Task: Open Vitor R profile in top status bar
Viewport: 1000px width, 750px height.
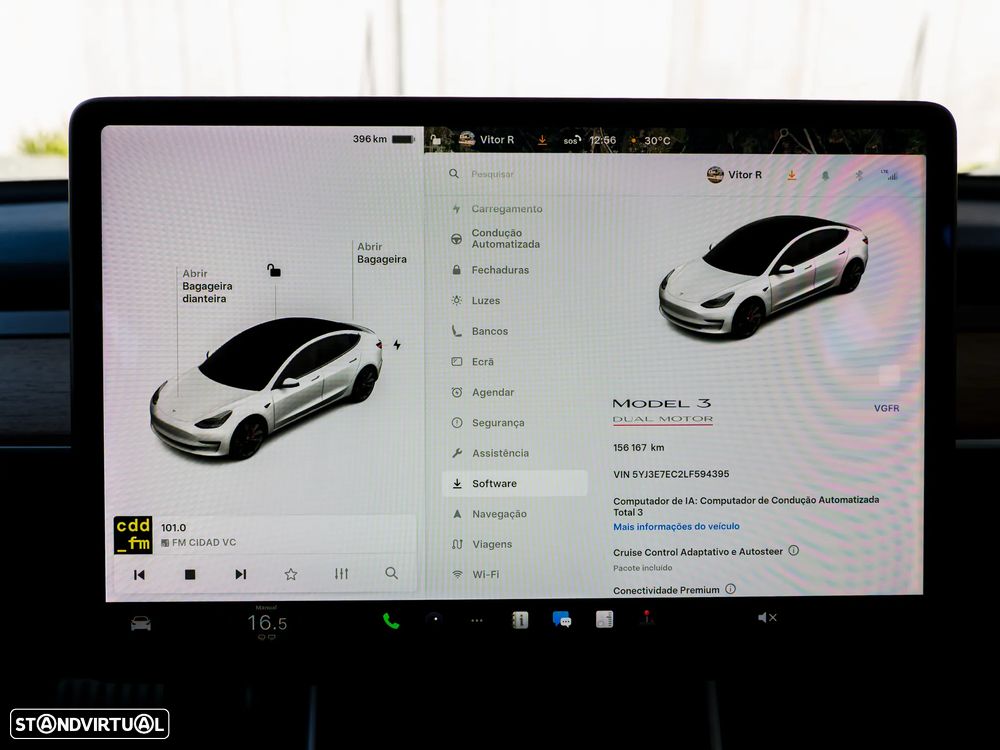Action: click(486, 139)
